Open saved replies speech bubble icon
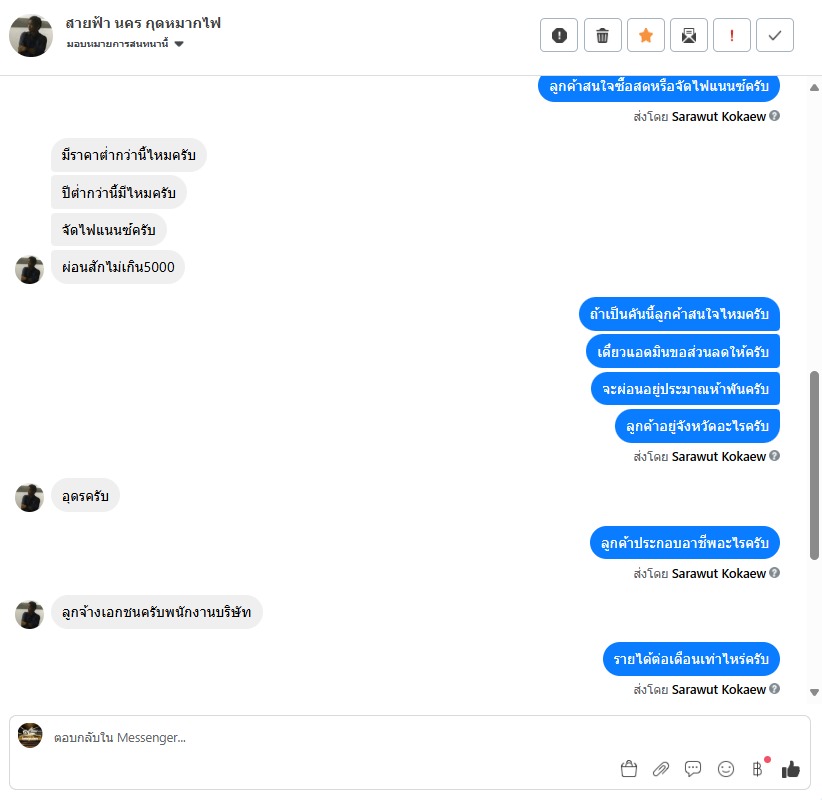The width and height of the screenshot is (822, 800). click(x=693, y=769)
